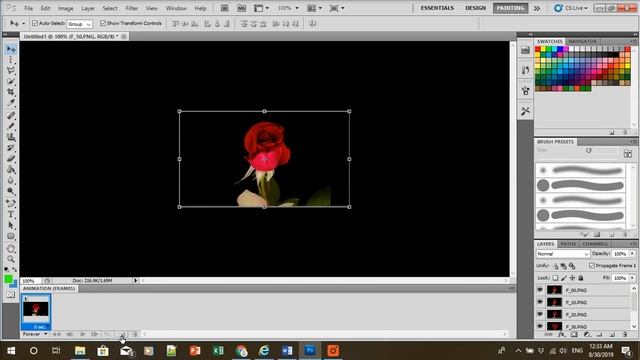Image resolution: width=640 pixels, height=360 pixels.
Task: Open Excel from Windows taskbar
Action: pyautogui.click(x=218, y=350)
